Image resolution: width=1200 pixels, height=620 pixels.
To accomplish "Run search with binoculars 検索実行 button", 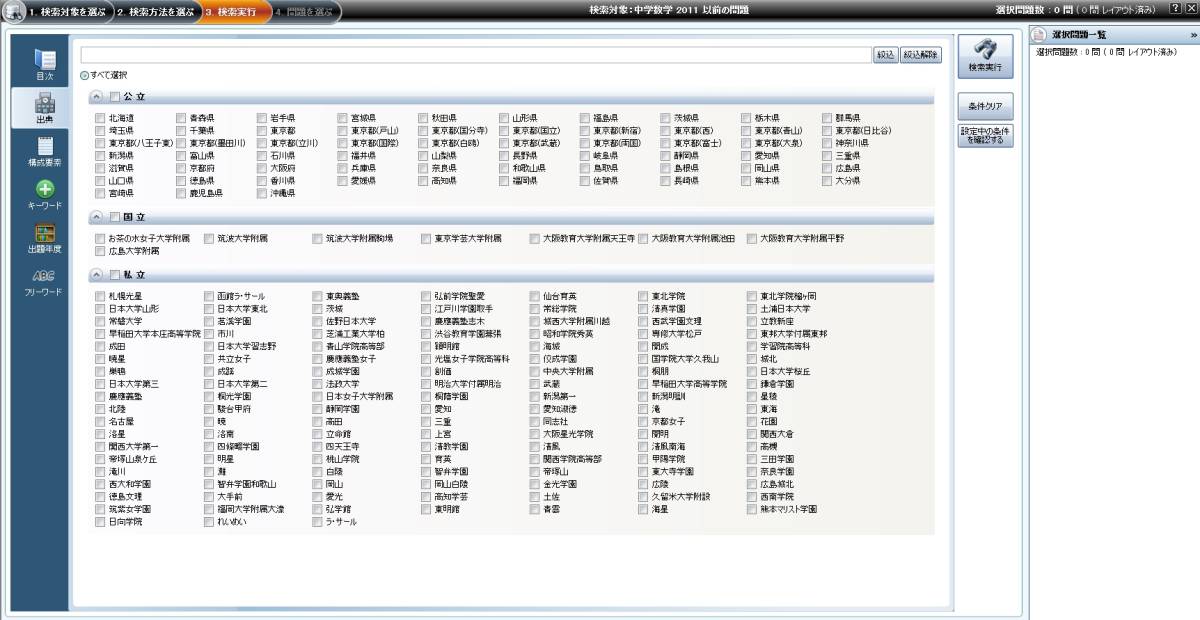I will (x=985, y=58).
